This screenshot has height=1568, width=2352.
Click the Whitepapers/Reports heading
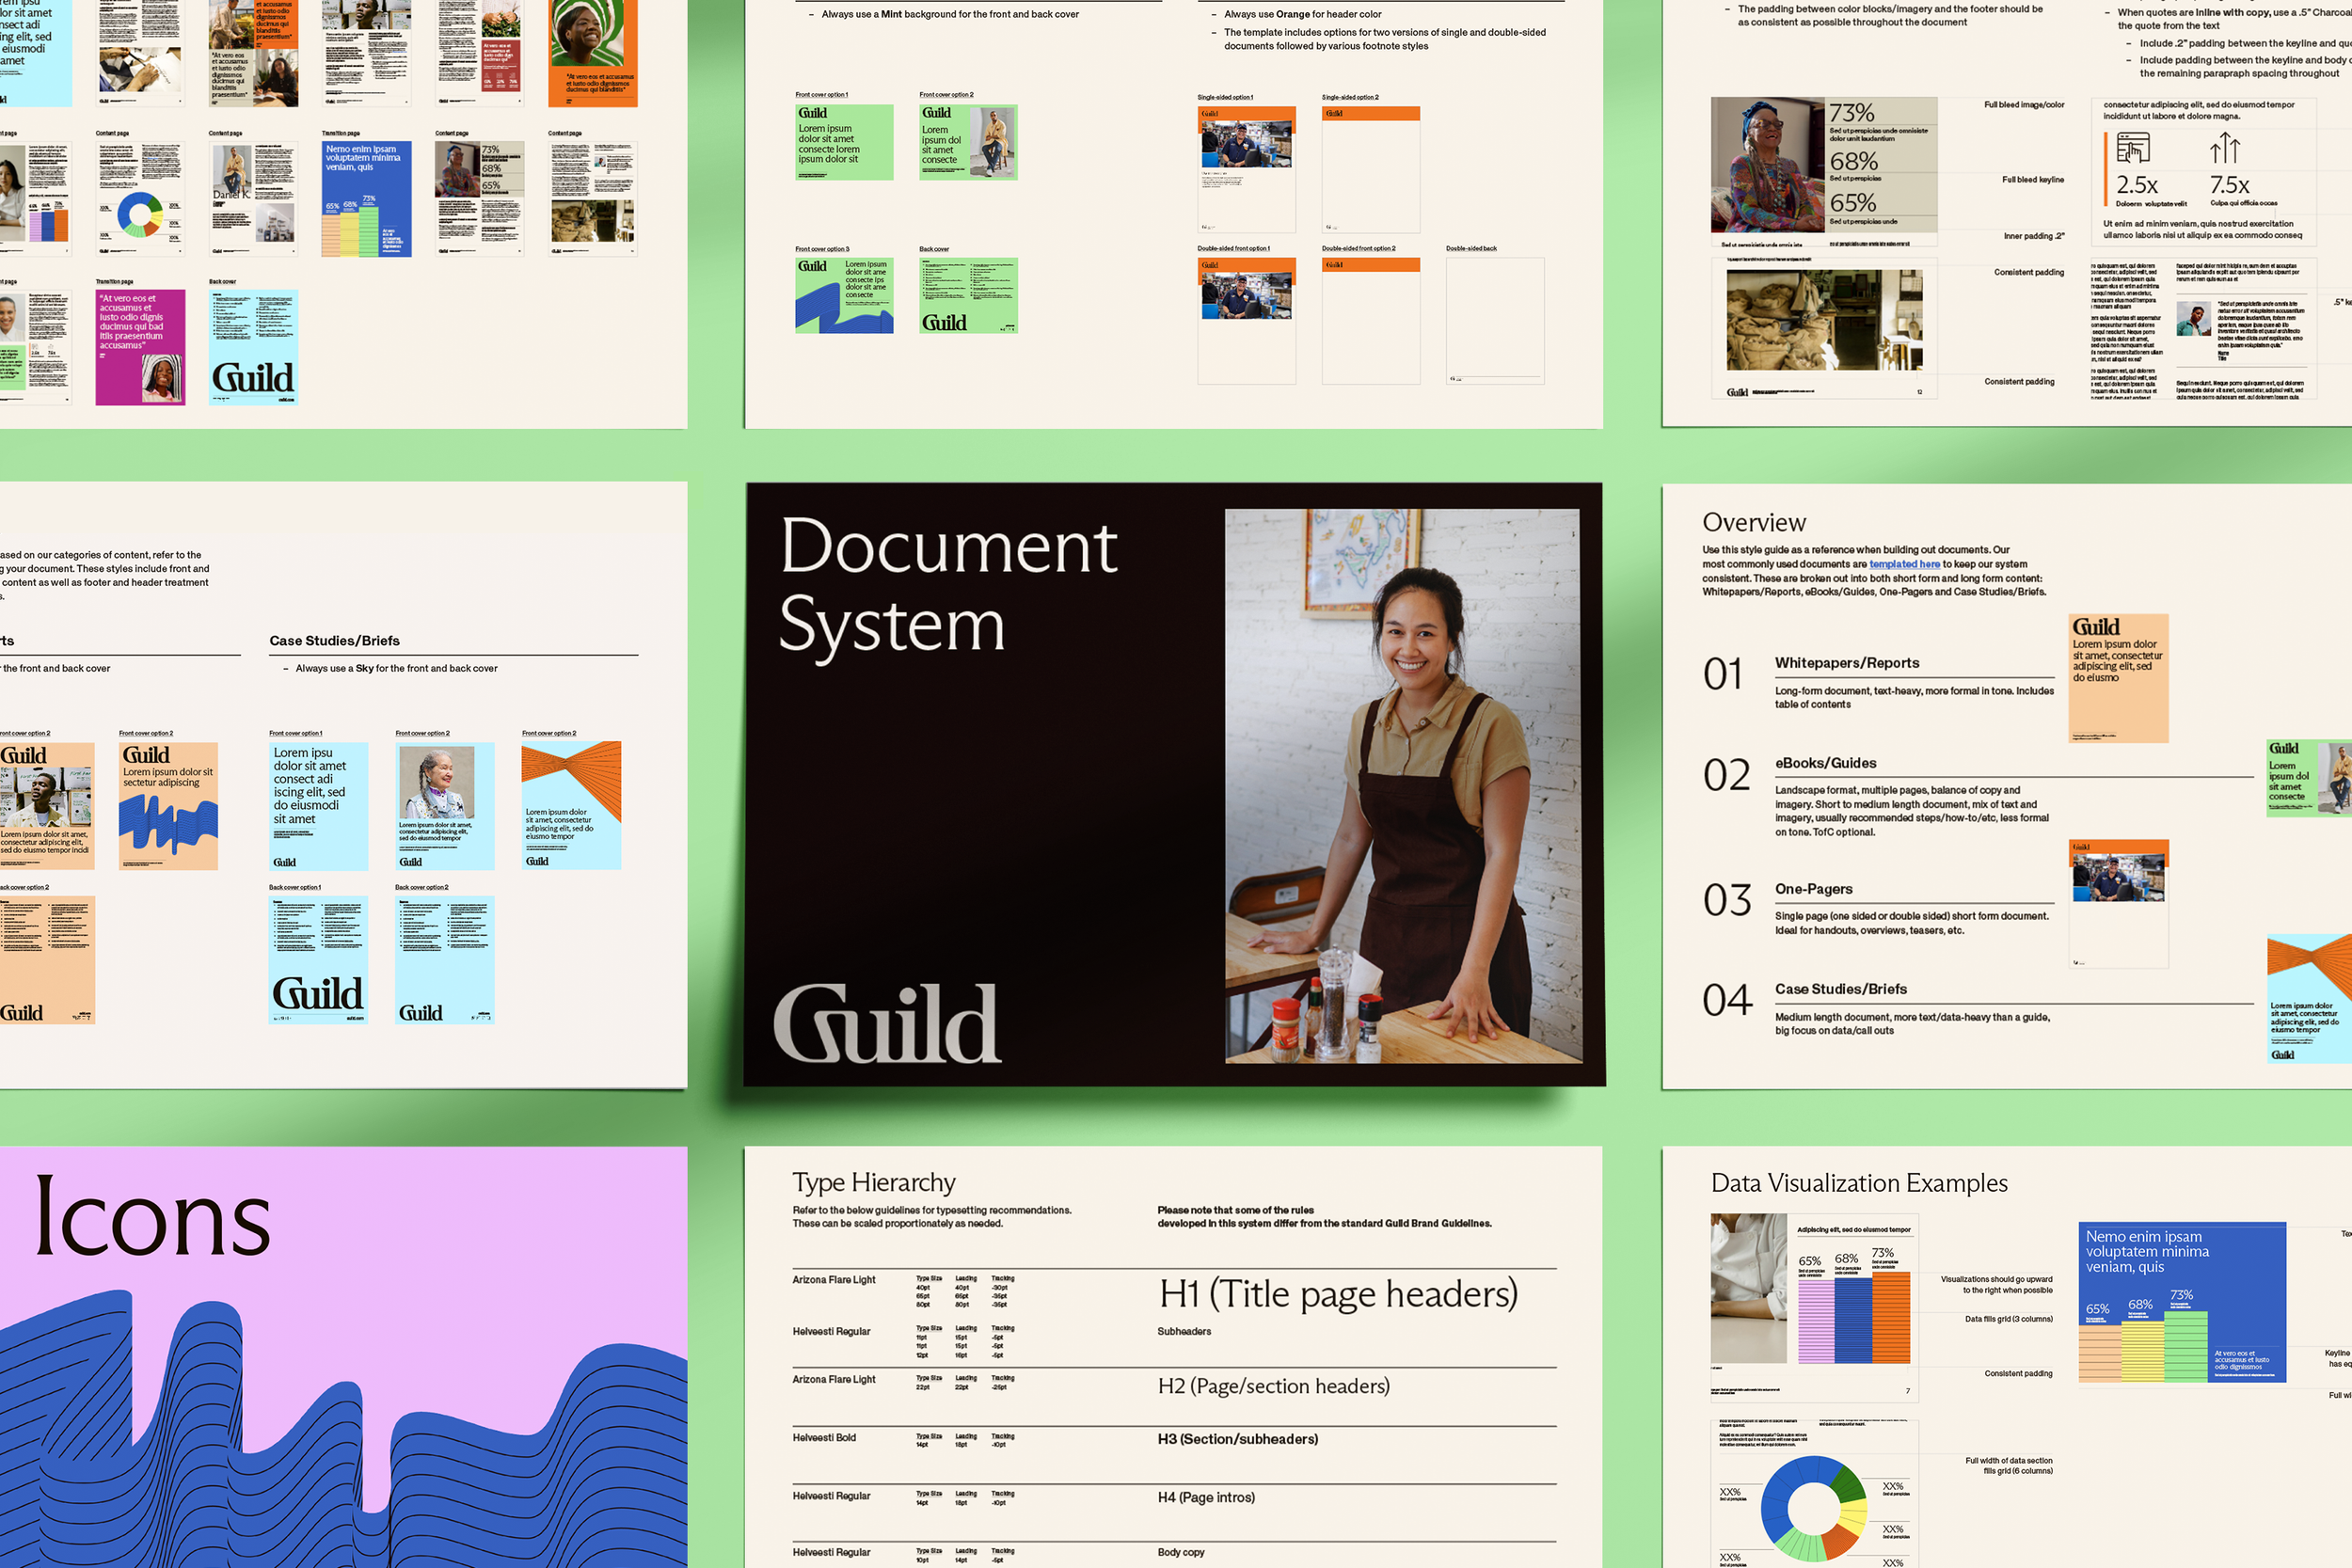pyautogui.click(x=1846, y=663)
